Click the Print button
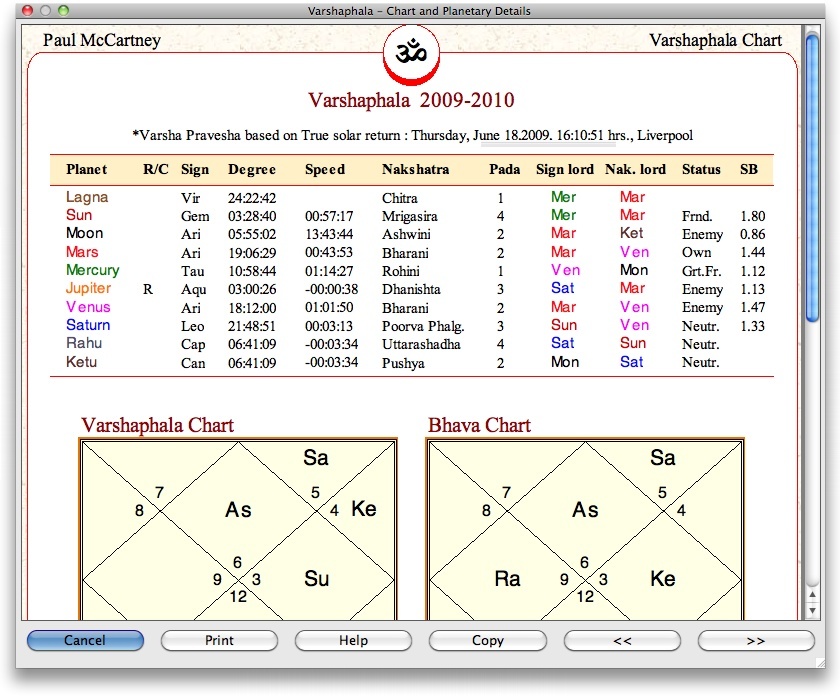Screen dimensions: 840x698 click(219, 640)
